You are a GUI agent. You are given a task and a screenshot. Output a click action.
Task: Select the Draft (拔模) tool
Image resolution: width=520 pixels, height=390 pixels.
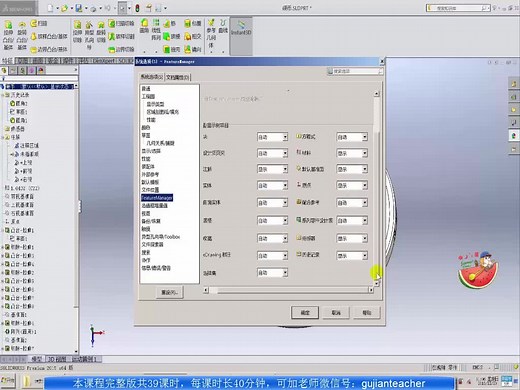(172, 36)
